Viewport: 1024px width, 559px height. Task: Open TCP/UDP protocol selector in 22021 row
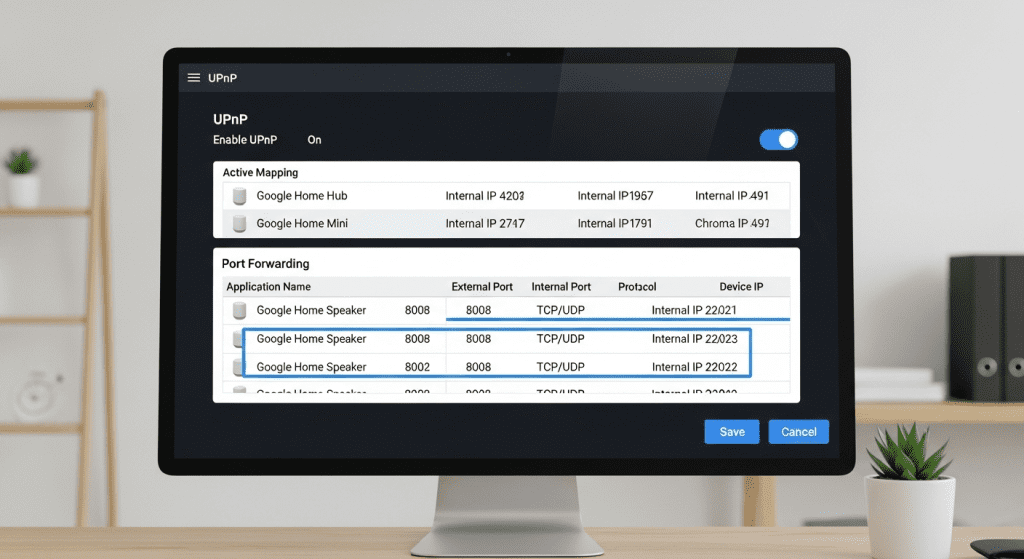pyautogui.click(x=560, y=311)
